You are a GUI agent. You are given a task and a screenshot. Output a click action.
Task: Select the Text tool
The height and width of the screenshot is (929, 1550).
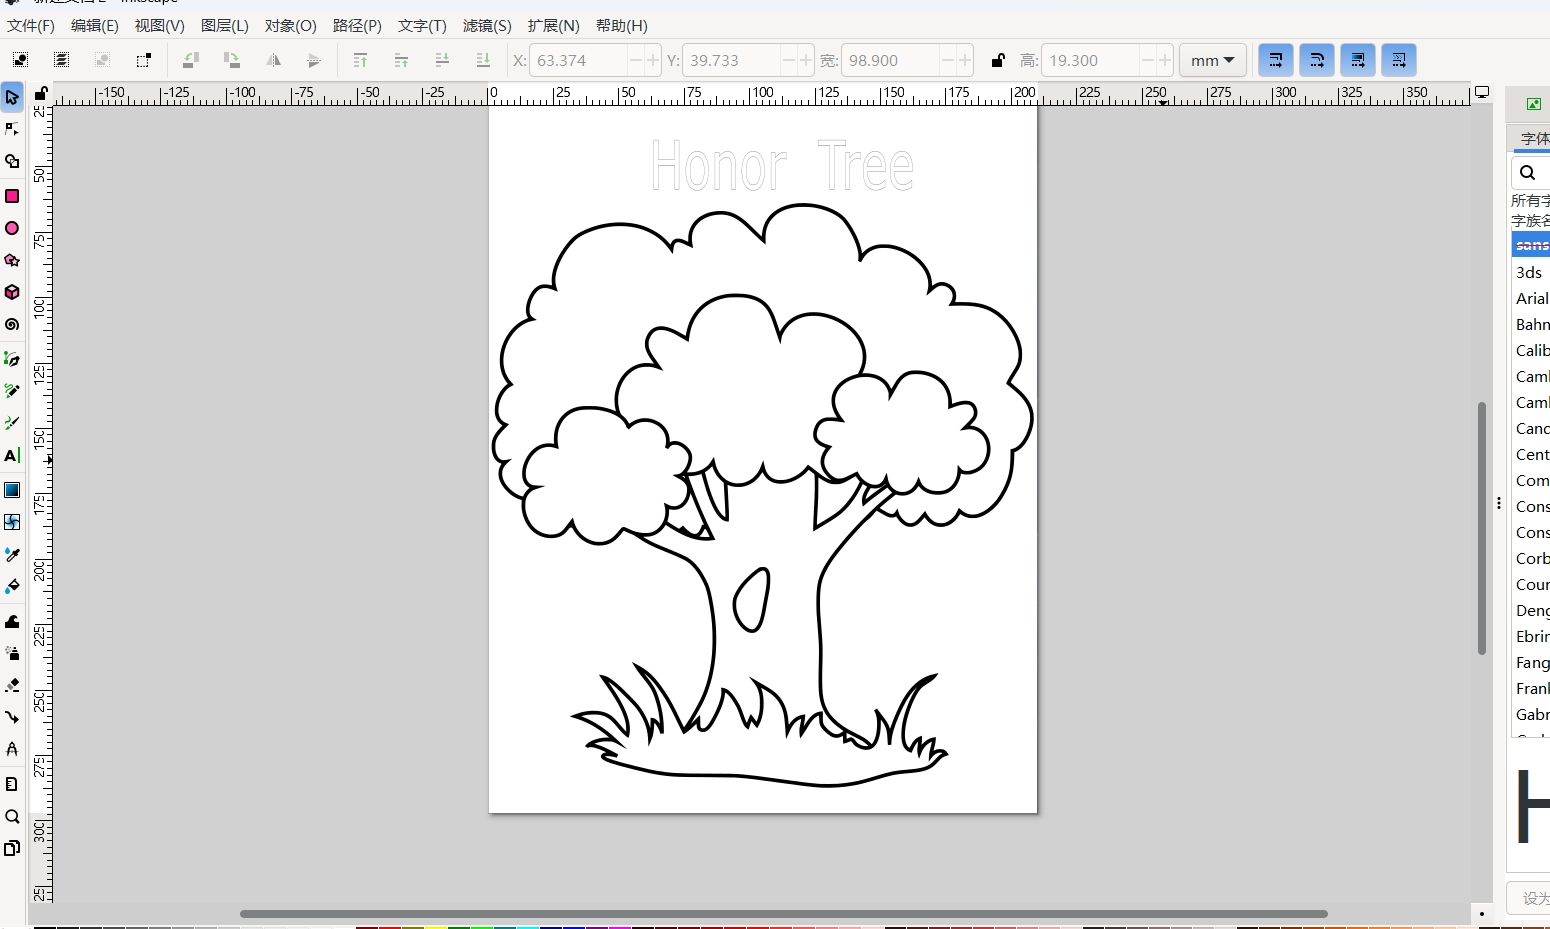point(12,455)
